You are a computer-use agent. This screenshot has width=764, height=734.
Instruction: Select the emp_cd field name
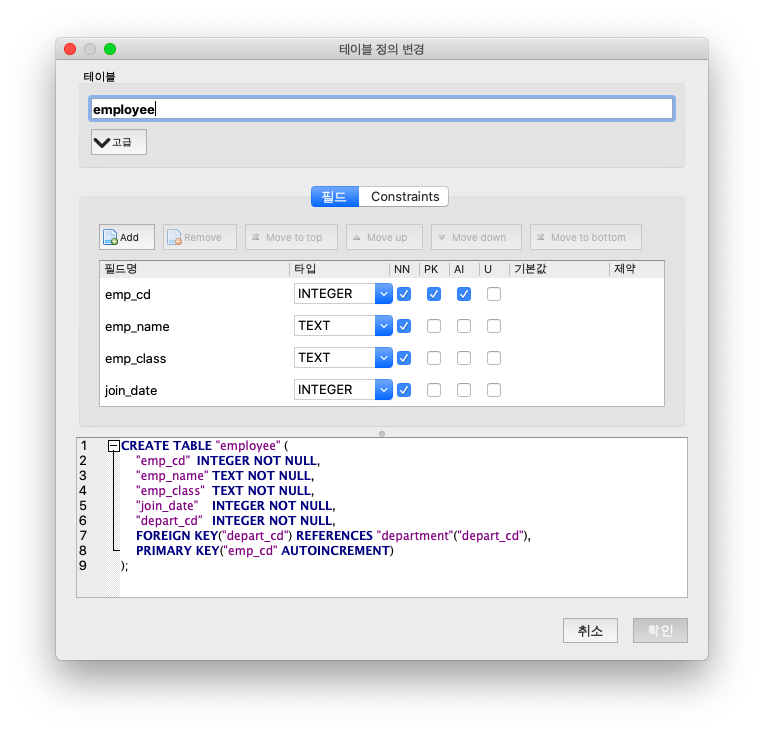tap(128, 294)
